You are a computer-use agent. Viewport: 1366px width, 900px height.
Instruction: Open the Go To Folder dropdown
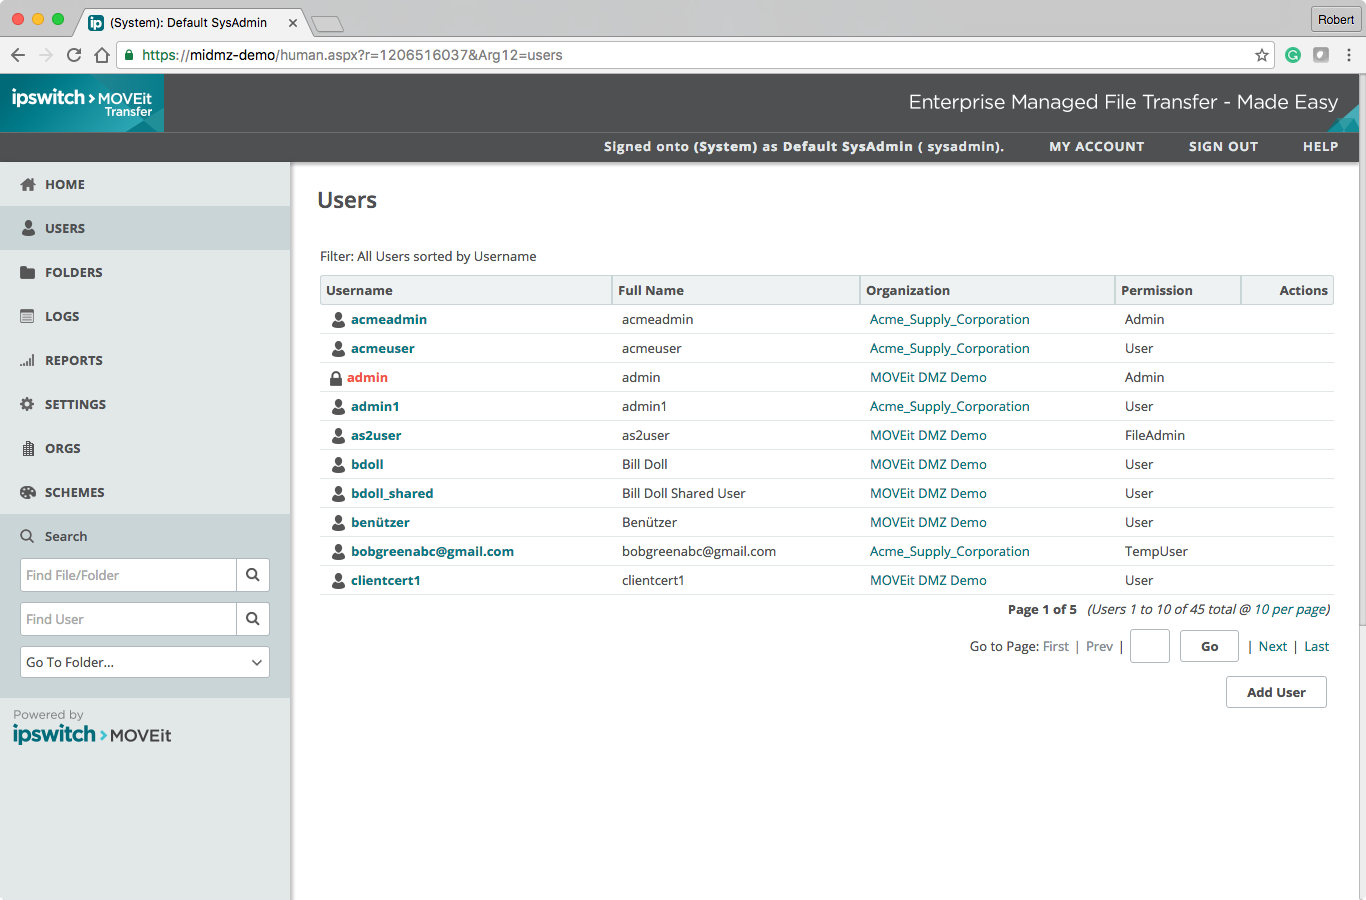(x=145, y=662)
